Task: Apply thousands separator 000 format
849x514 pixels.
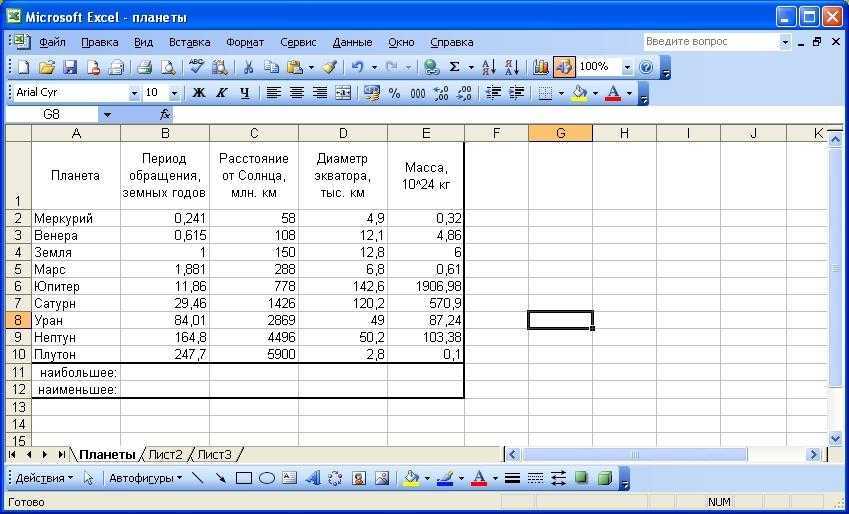Action: (x=417, y=93)
